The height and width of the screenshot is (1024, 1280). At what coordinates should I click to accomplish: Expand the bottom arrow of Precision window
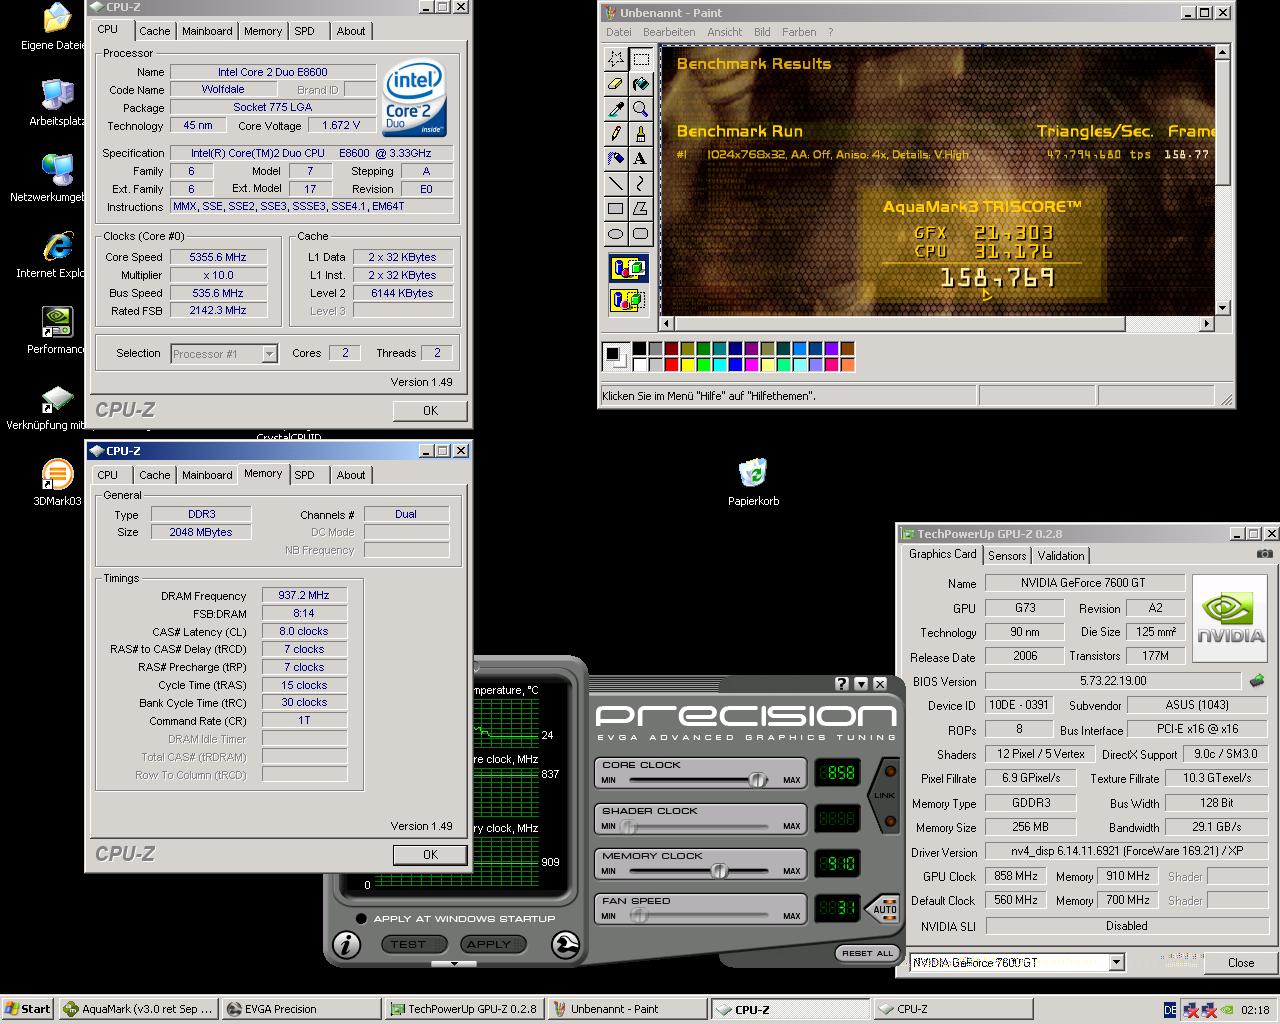(x=455, y=964)
